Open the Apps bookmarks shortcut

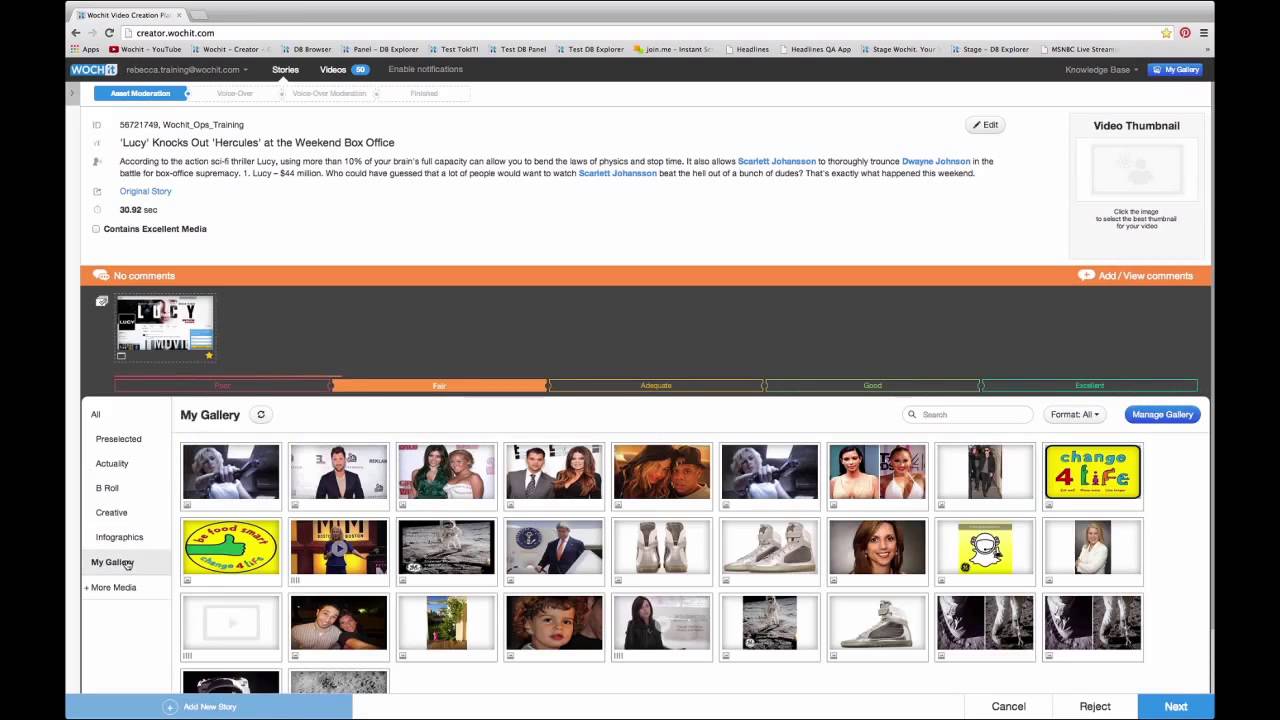[x=85, y=49]
